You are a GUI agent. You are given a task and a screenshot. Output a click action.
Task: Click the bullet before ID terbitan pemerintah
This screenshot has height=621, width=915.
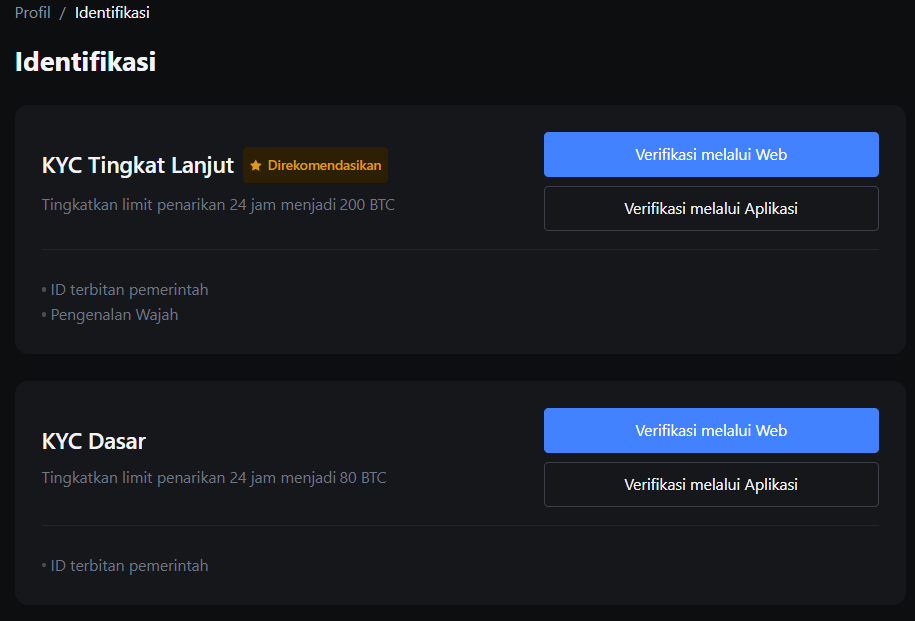pos(43,289)
